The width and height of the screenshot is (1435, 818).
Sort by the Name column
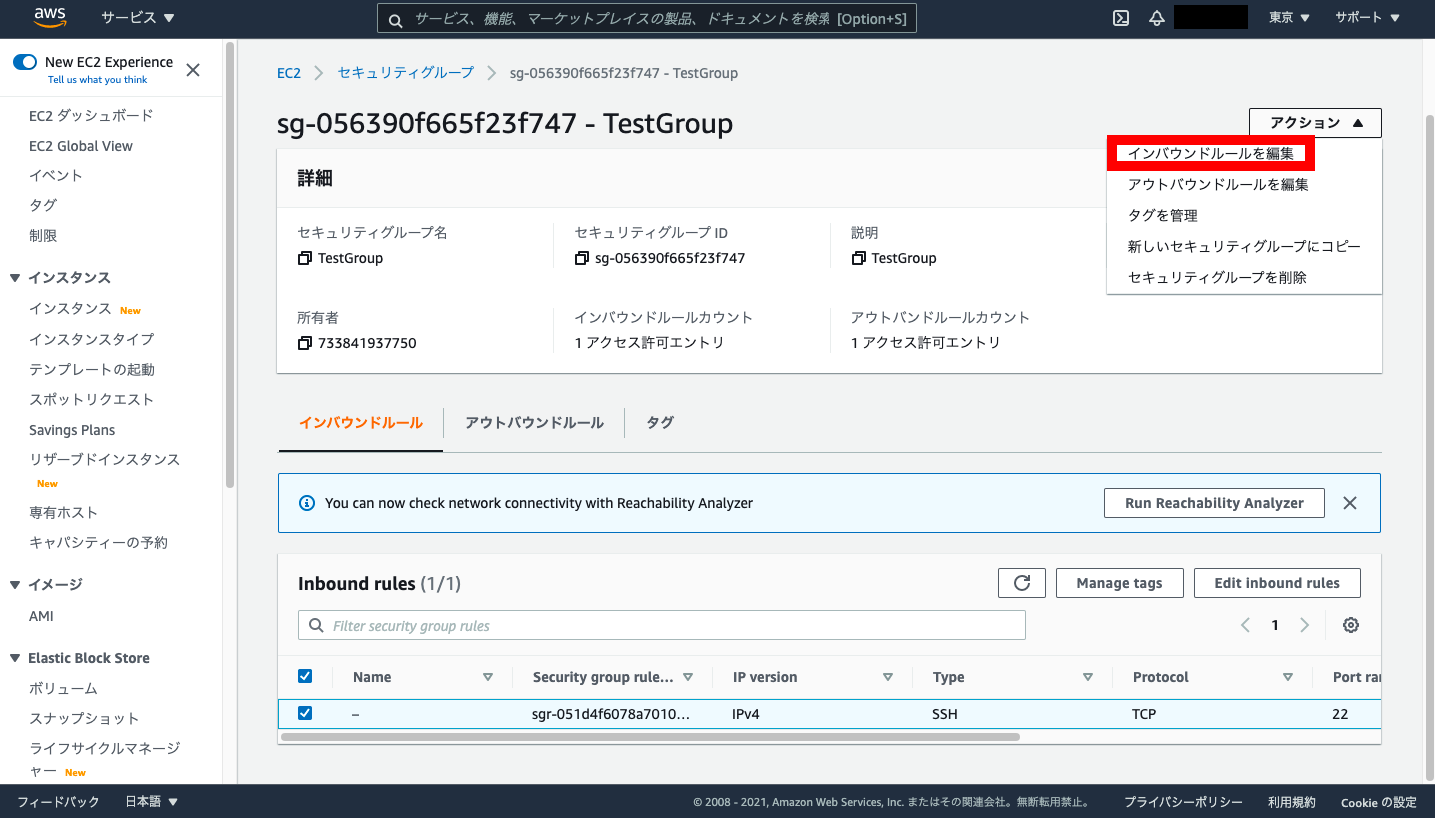point(488,677)
